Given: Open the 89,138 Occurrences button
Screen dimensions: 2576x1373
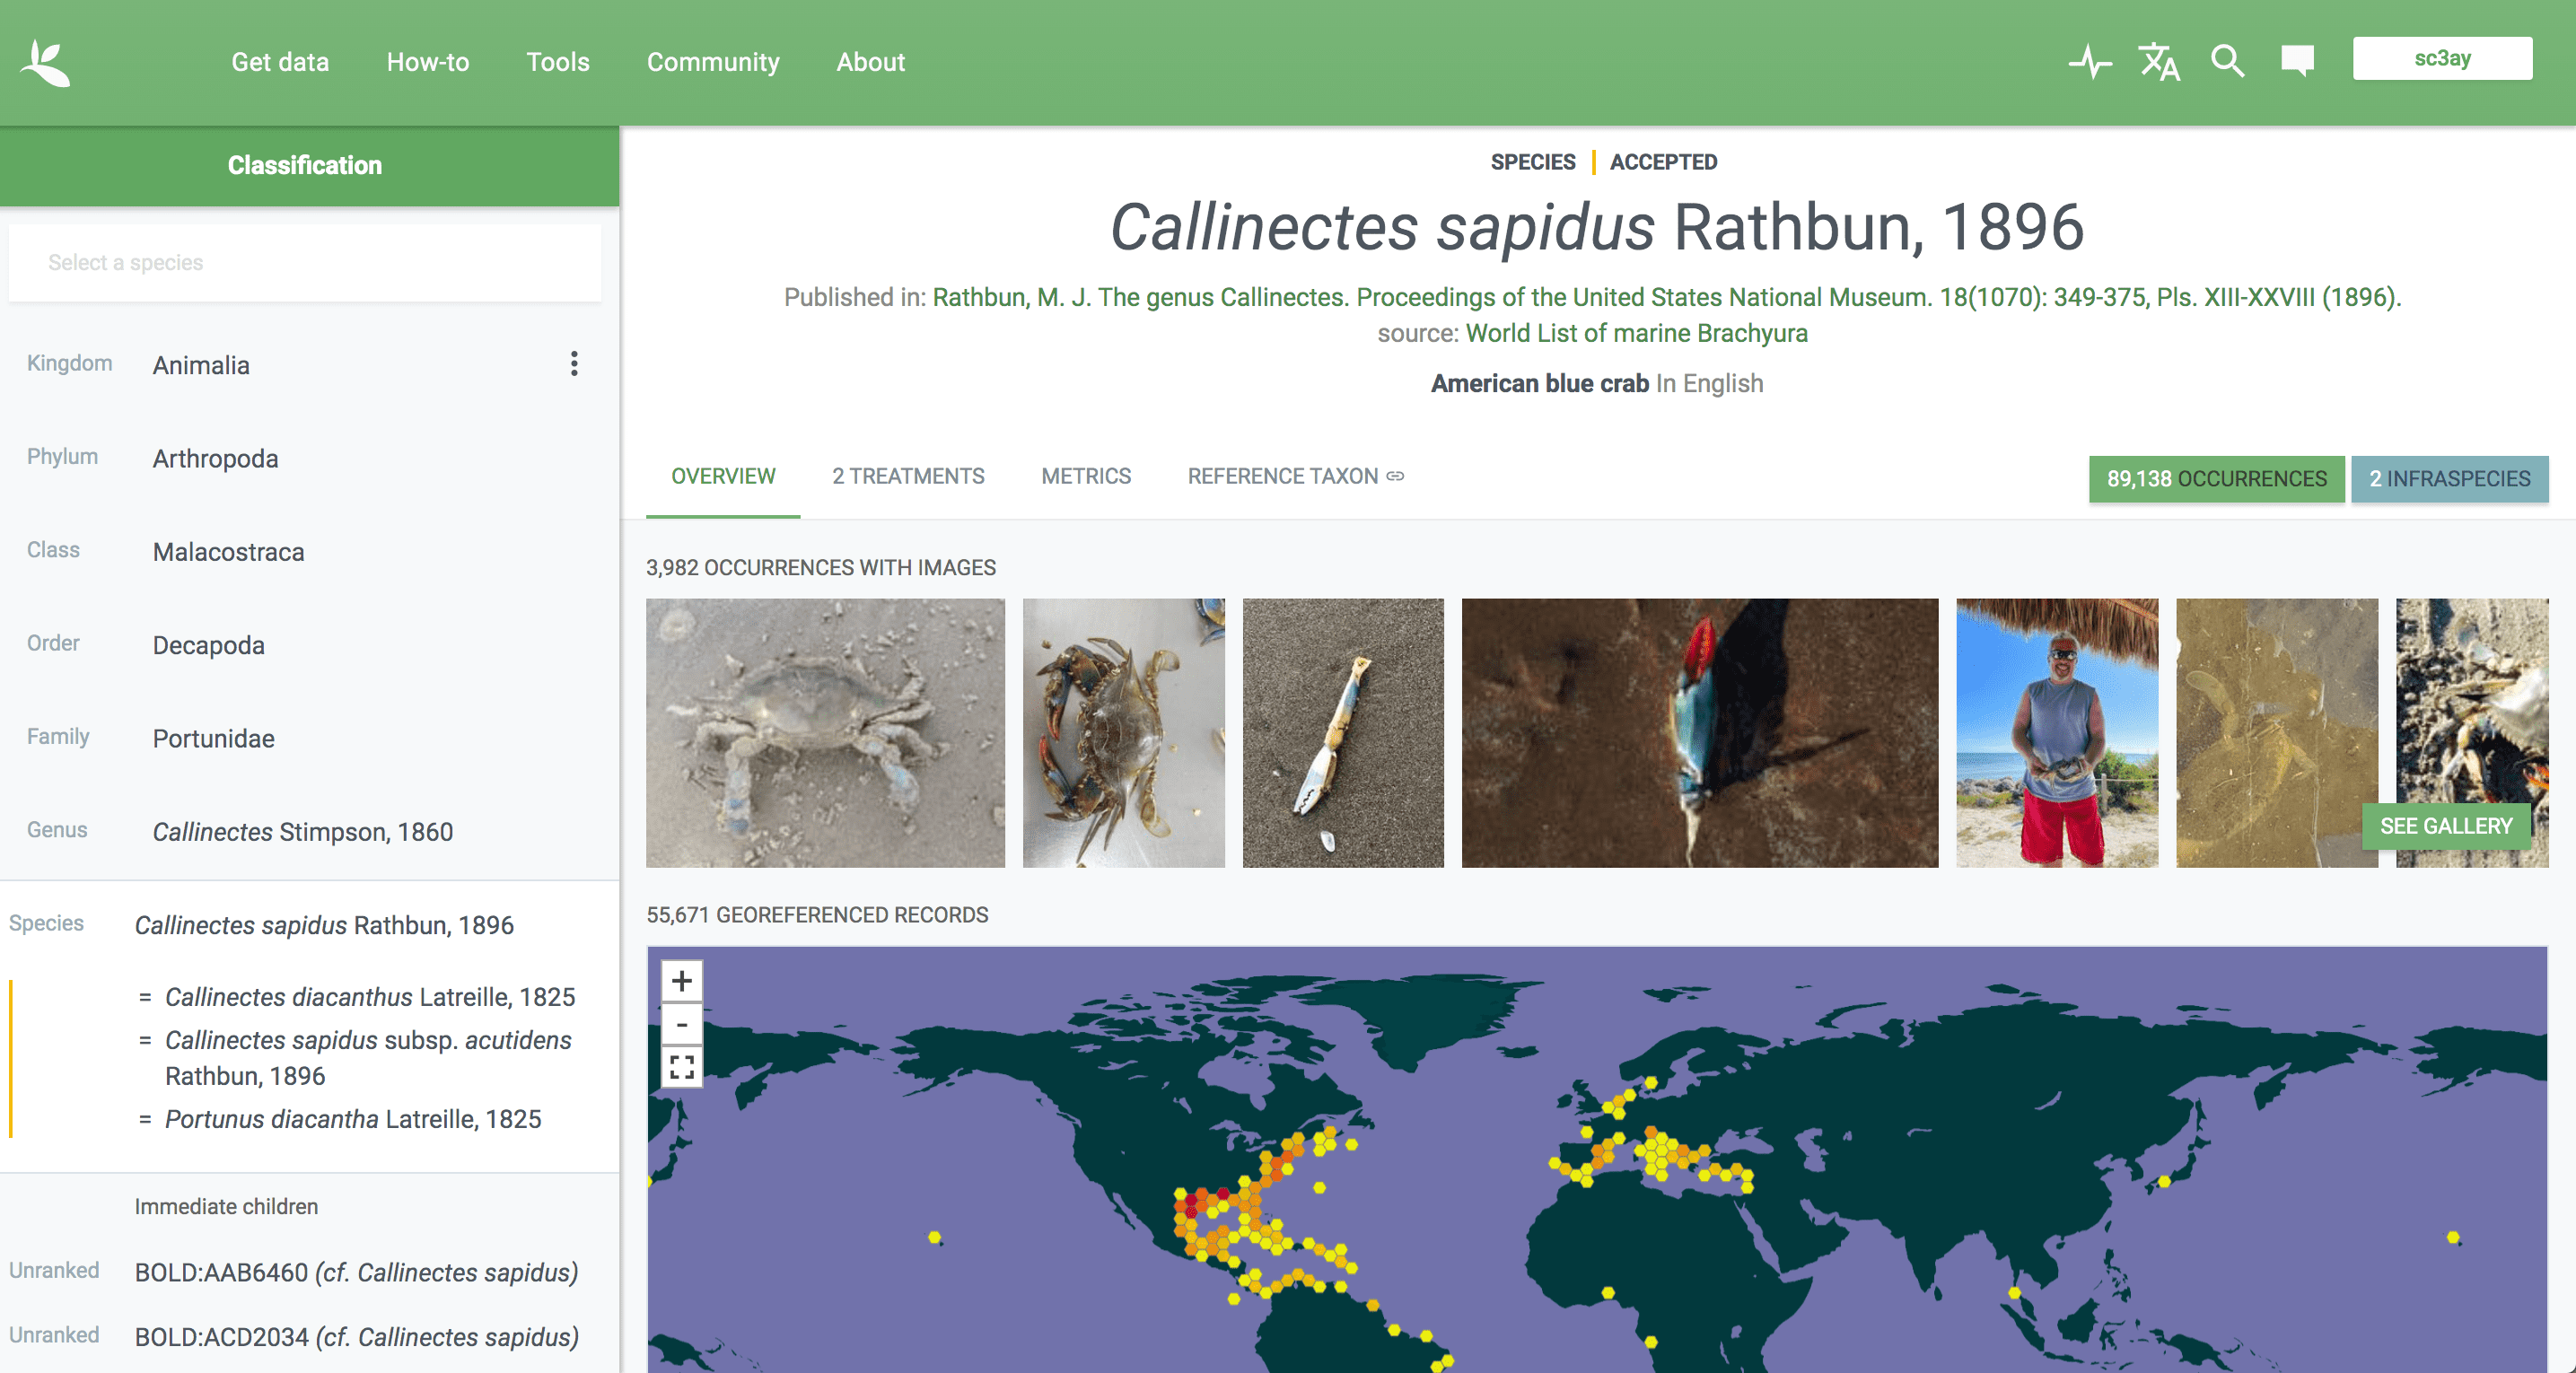Looking at the screenshot, I should tap(2216, 479).
